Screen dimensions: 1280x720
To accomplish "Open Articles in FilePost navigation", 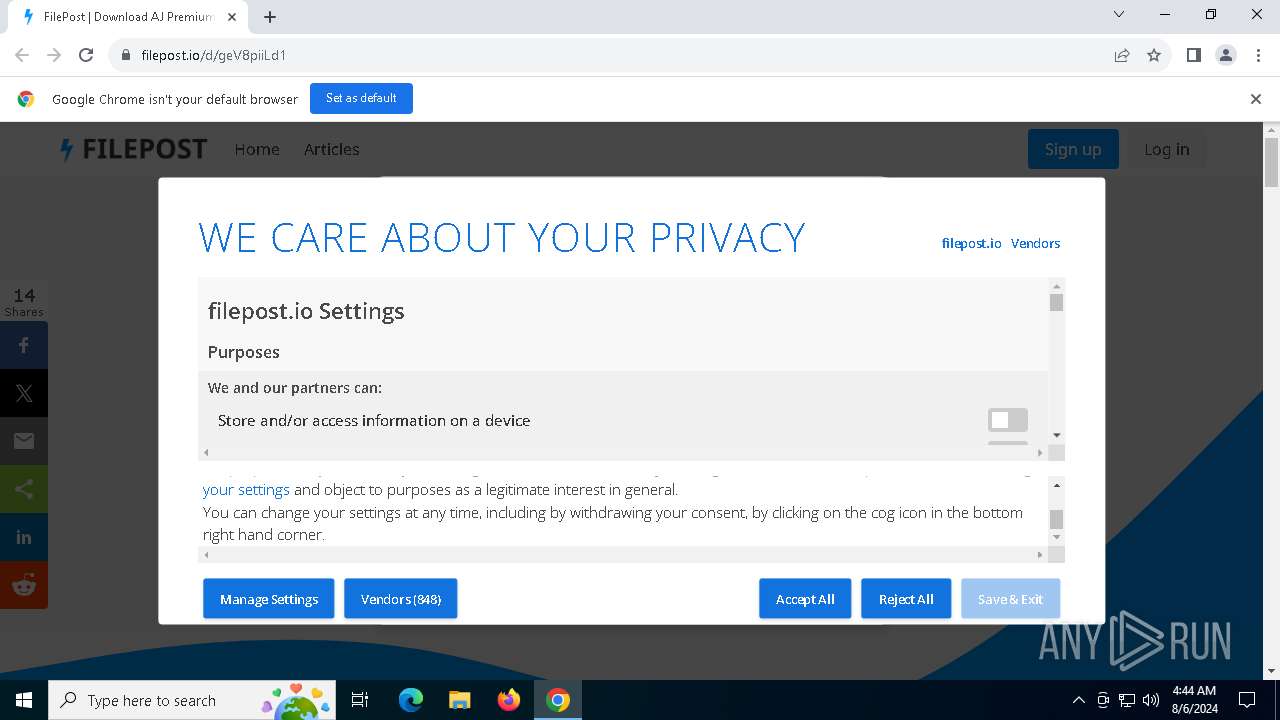I will click(x=332, y=149).
